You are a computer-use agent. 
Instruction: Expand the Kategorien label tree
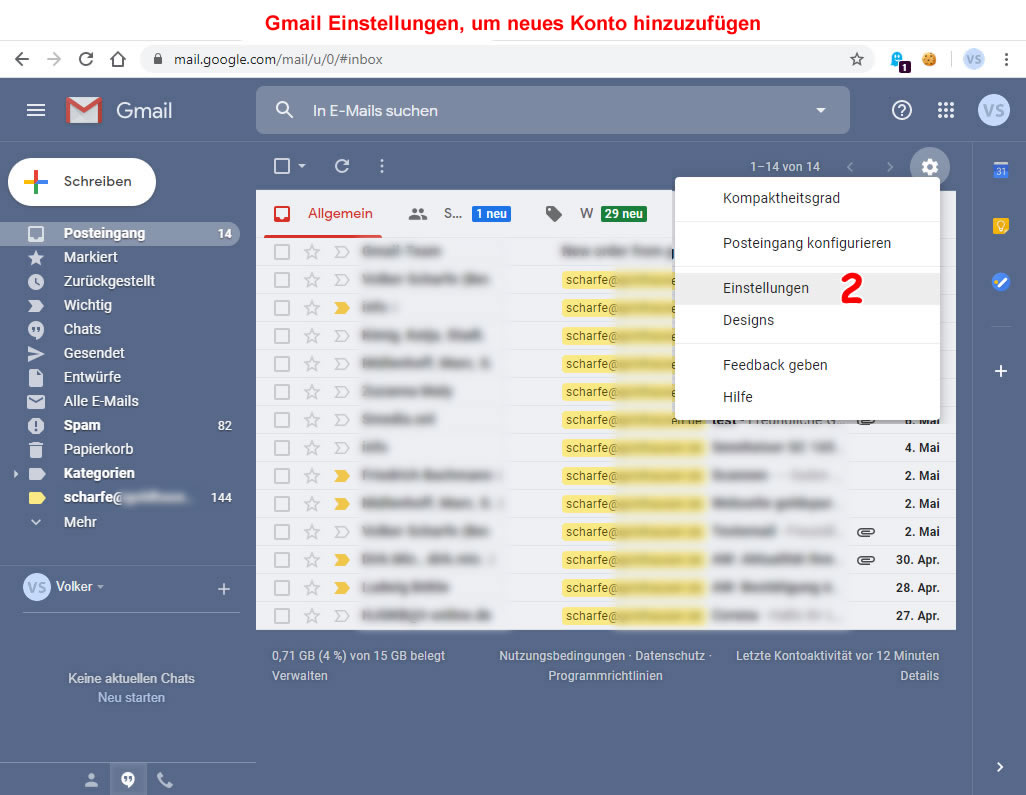[x=16, y=474]
